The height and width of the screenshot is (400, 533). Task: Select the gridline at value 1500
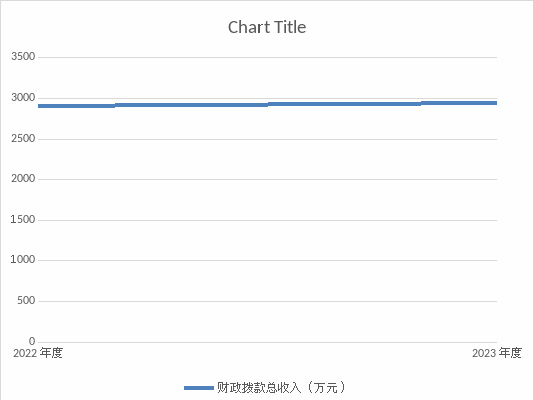268,221
